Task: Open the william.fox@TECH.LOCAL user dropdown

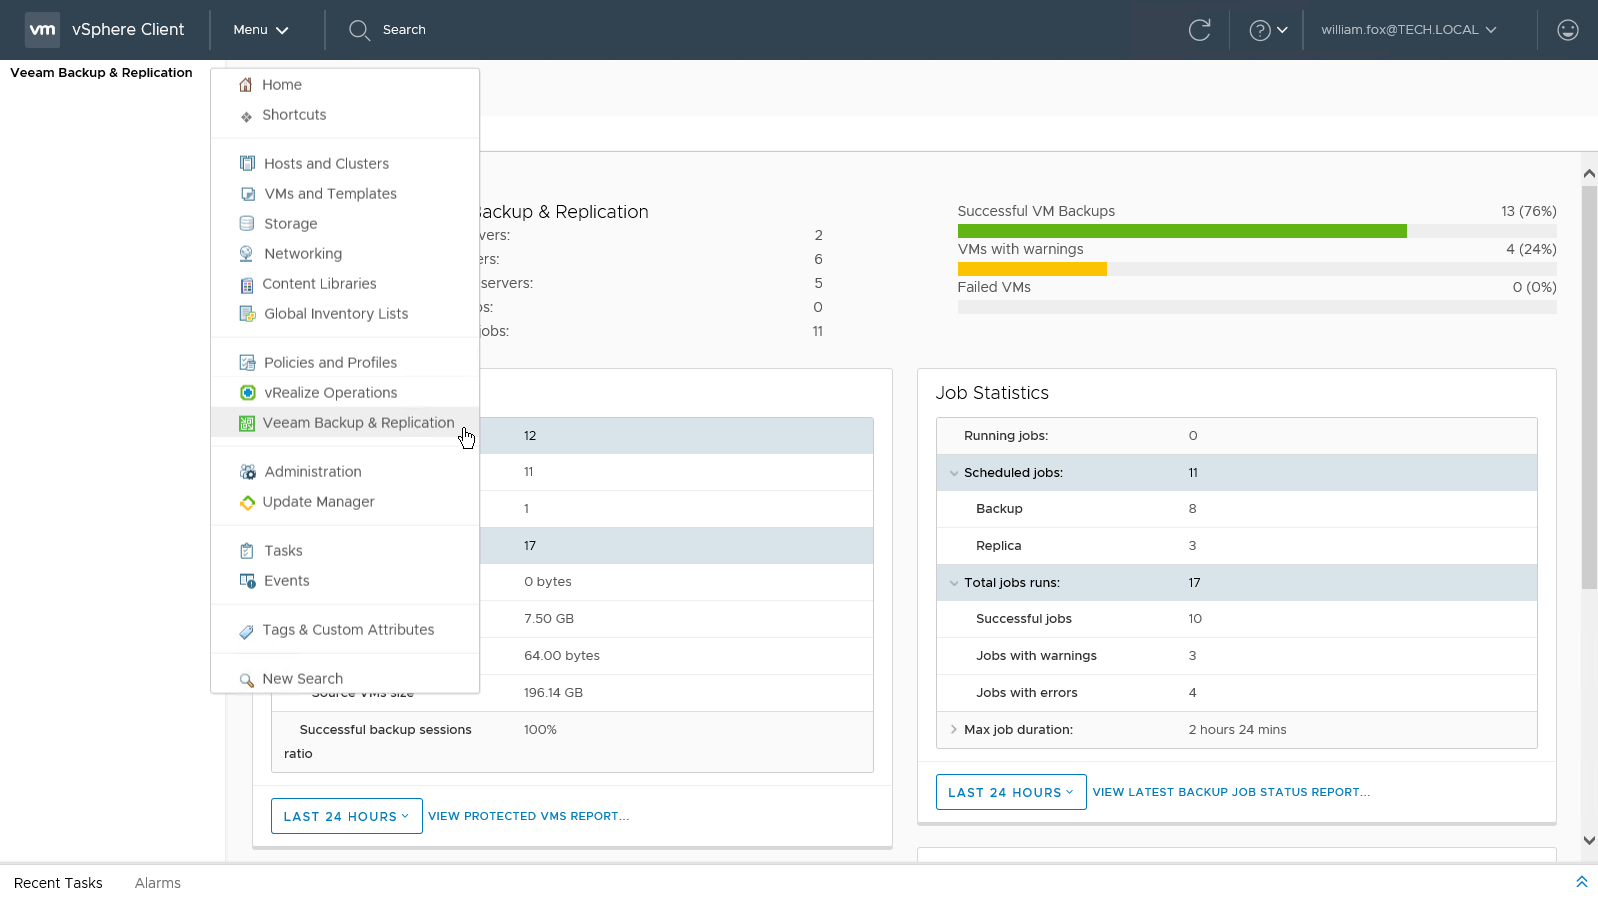Action: point(1408,30)
